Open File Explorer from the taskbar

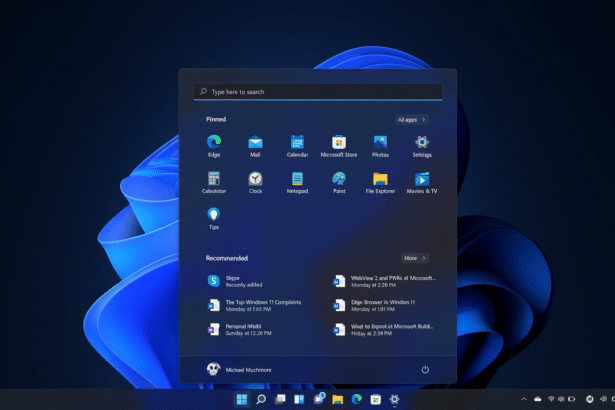click(x=337, y=399)
